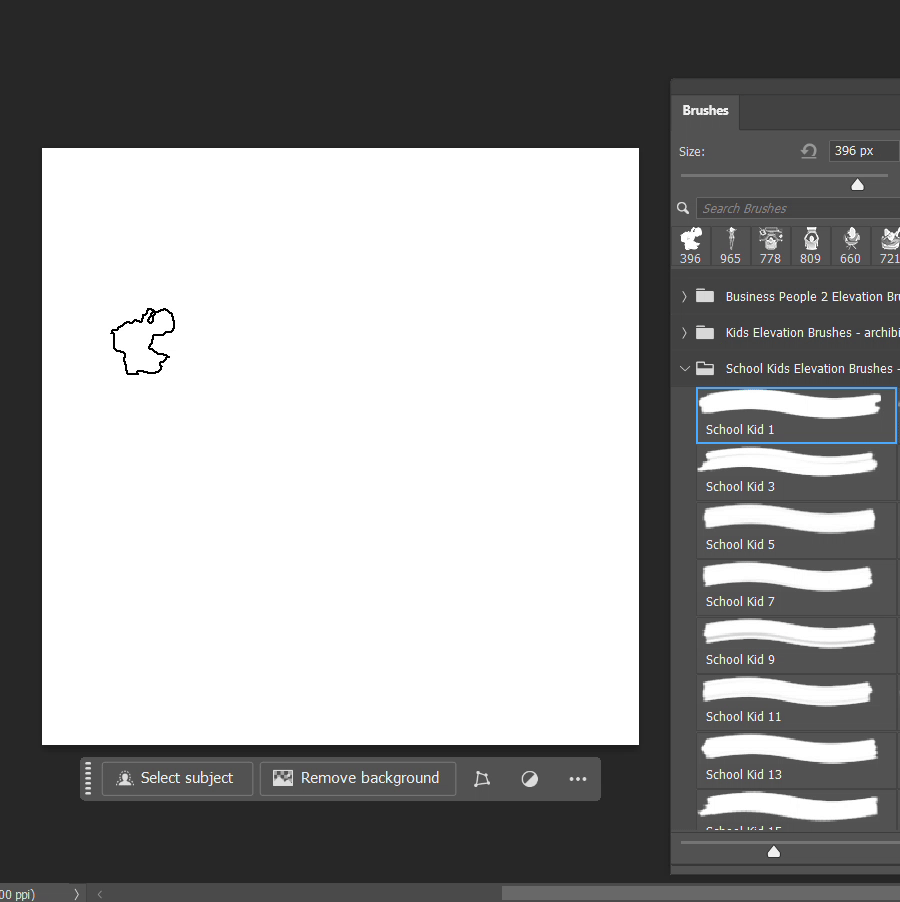Click the restore original brush size icon
This screenshot has width=900, height=902.
(x=809, y=151)
